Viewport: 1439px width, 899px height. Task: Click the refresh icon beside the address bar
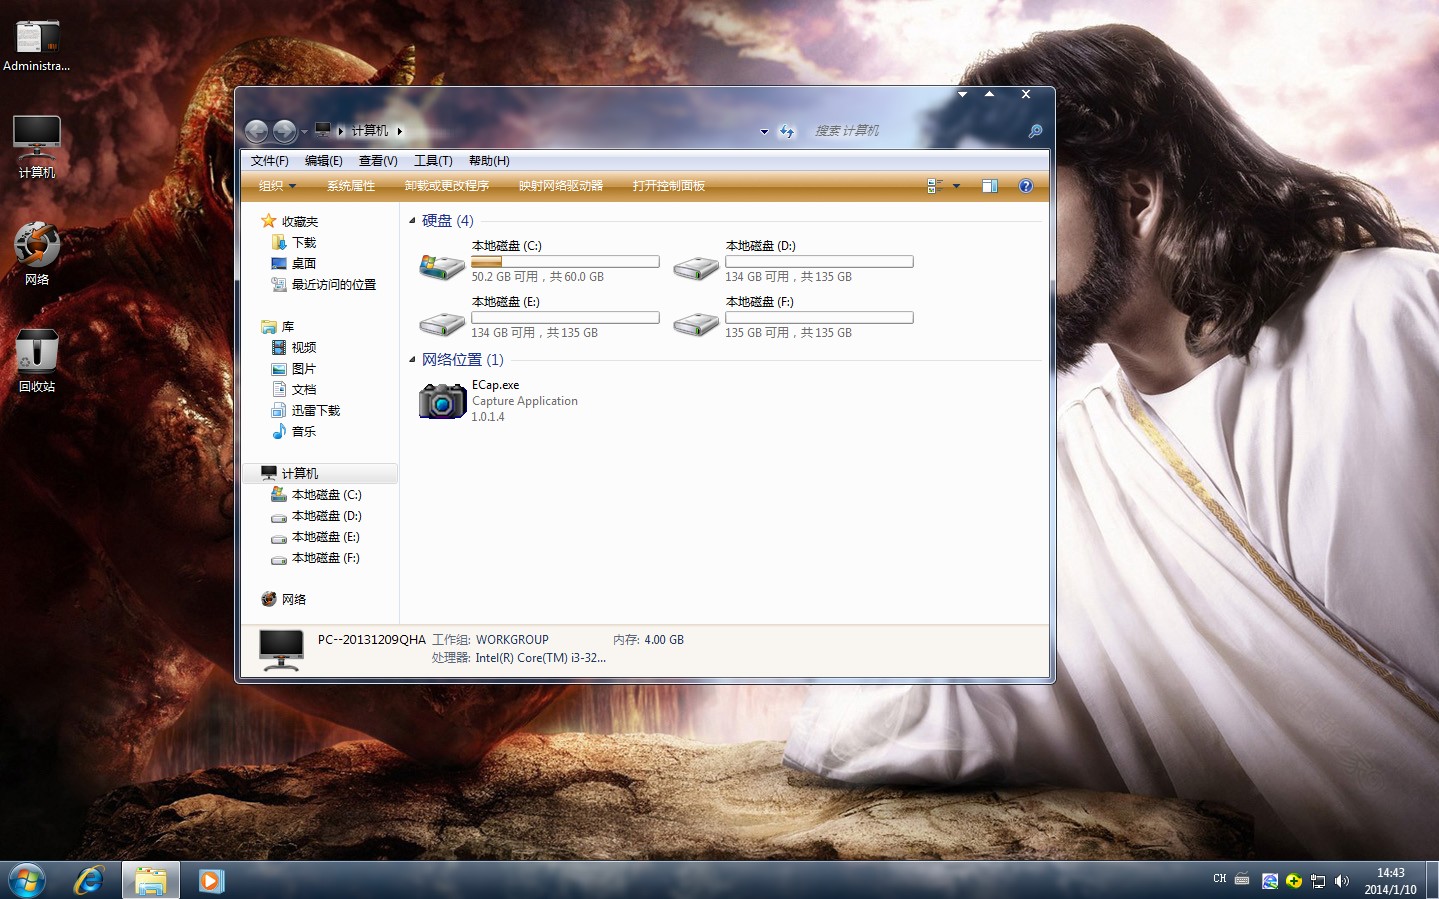pyautogui.click(x=787, y=131)
